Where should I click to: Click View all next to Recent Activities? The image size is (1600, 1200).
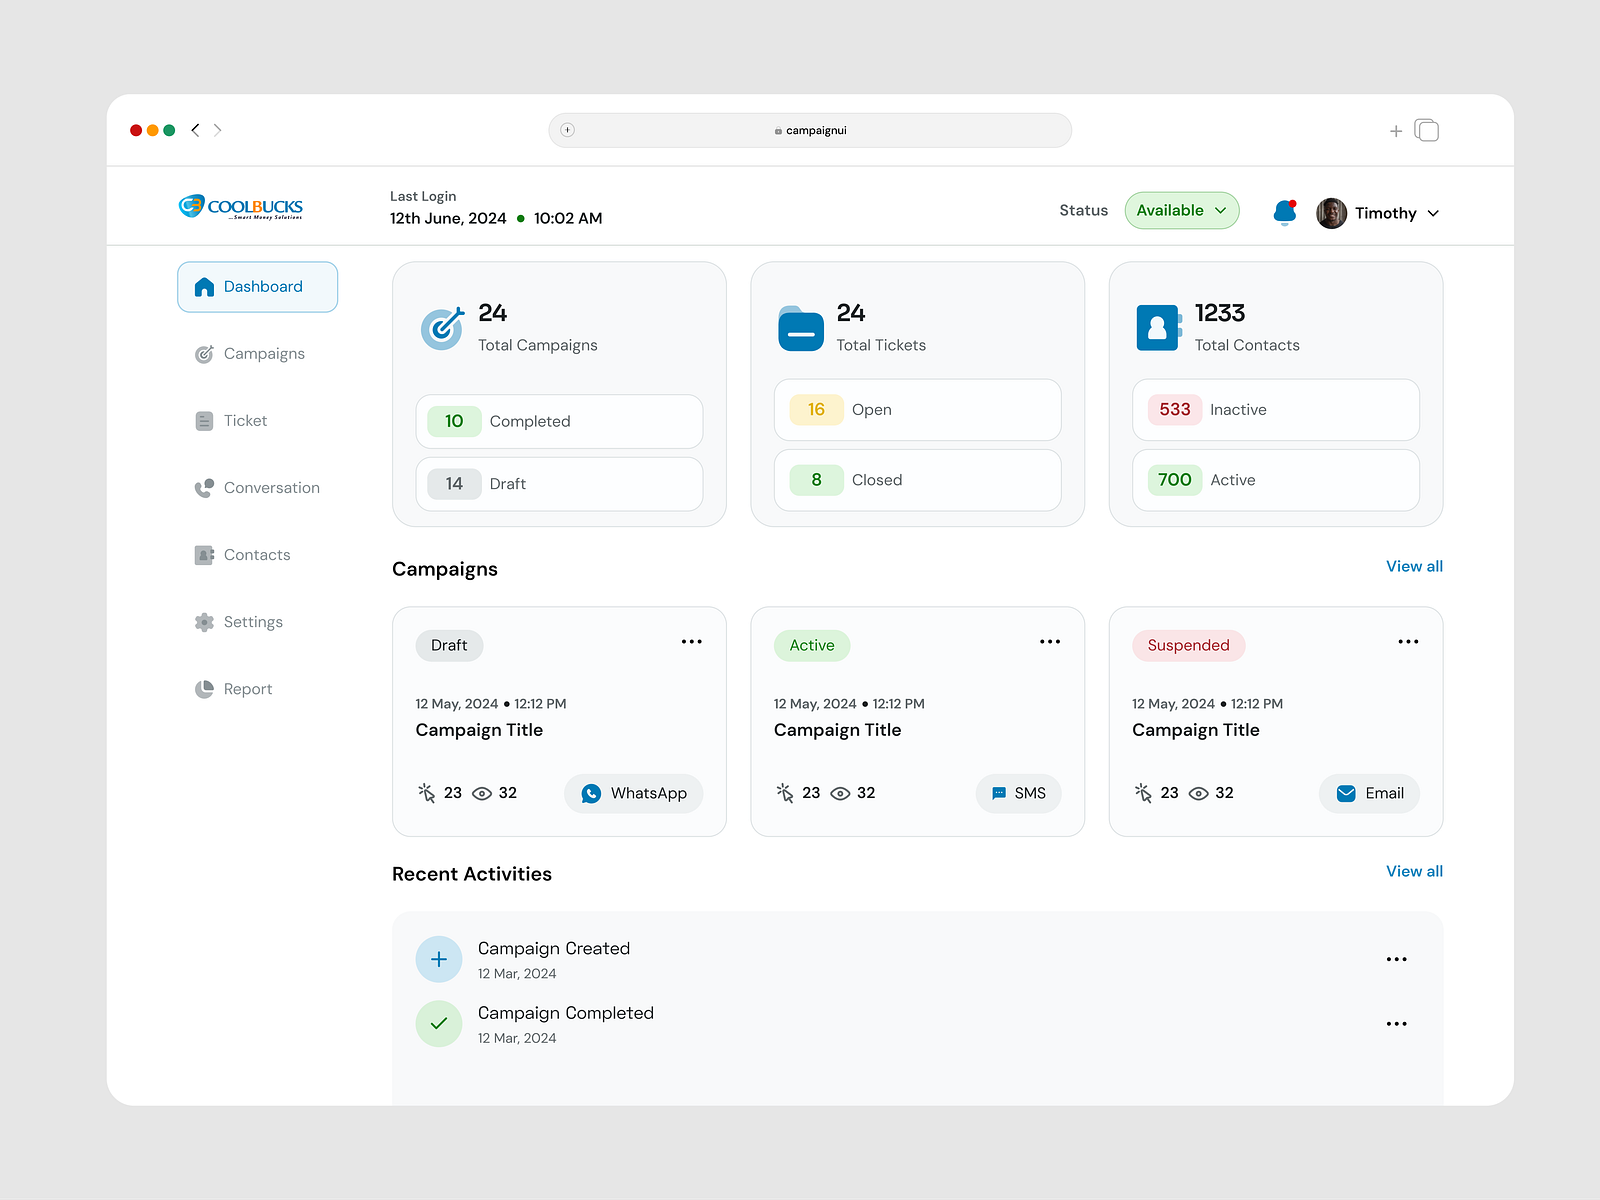click(x=1414, y=871)
